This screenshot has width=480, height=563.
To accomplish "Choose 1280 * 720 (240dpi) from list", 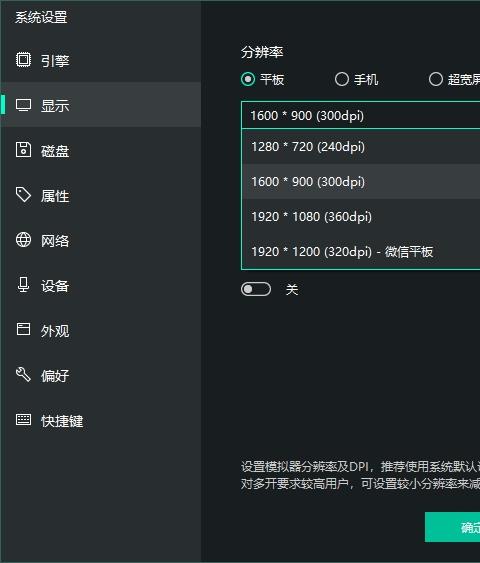I will 361,147.
